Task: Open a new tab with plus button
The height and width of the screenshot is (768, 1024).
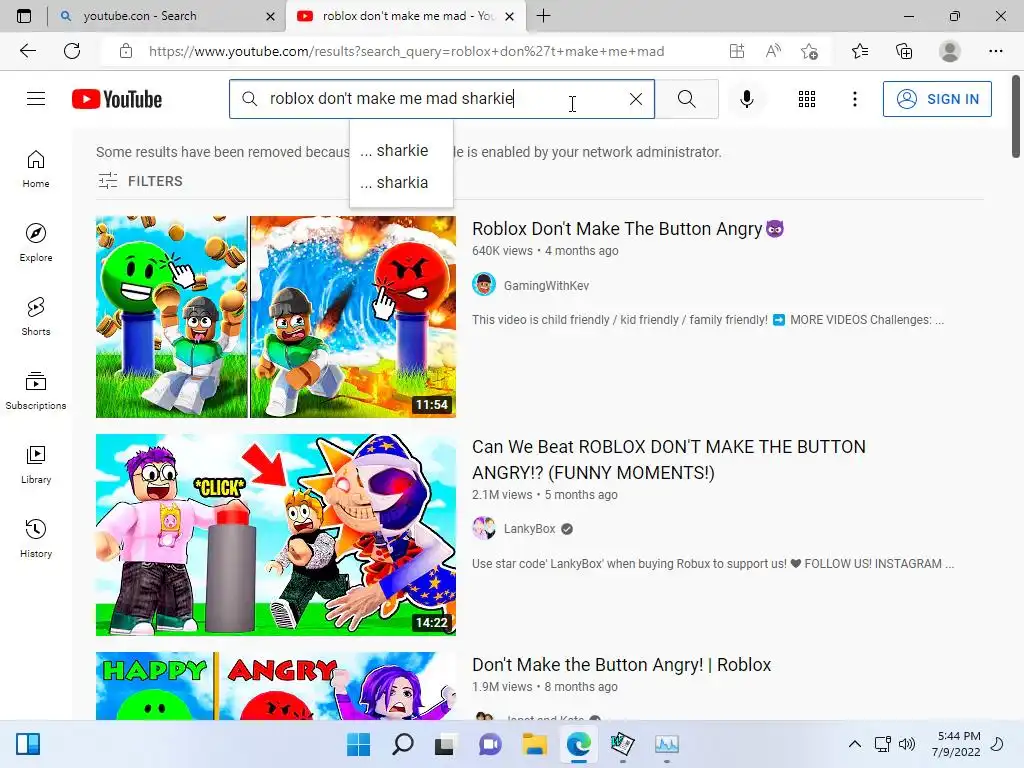Action: [x=543, y=16]
